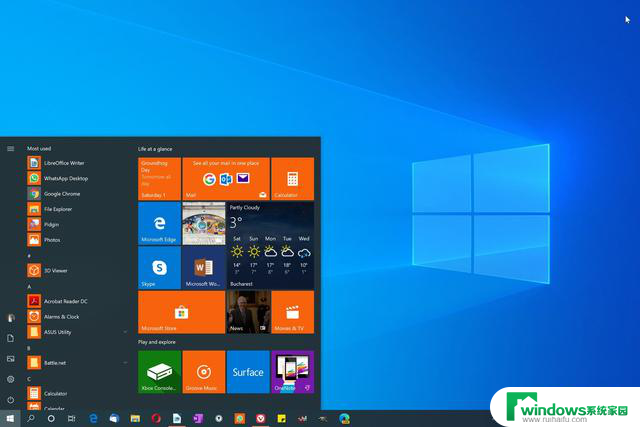Open the Mail tile
This screenshot has height=427, width=640.
(226, 179)
